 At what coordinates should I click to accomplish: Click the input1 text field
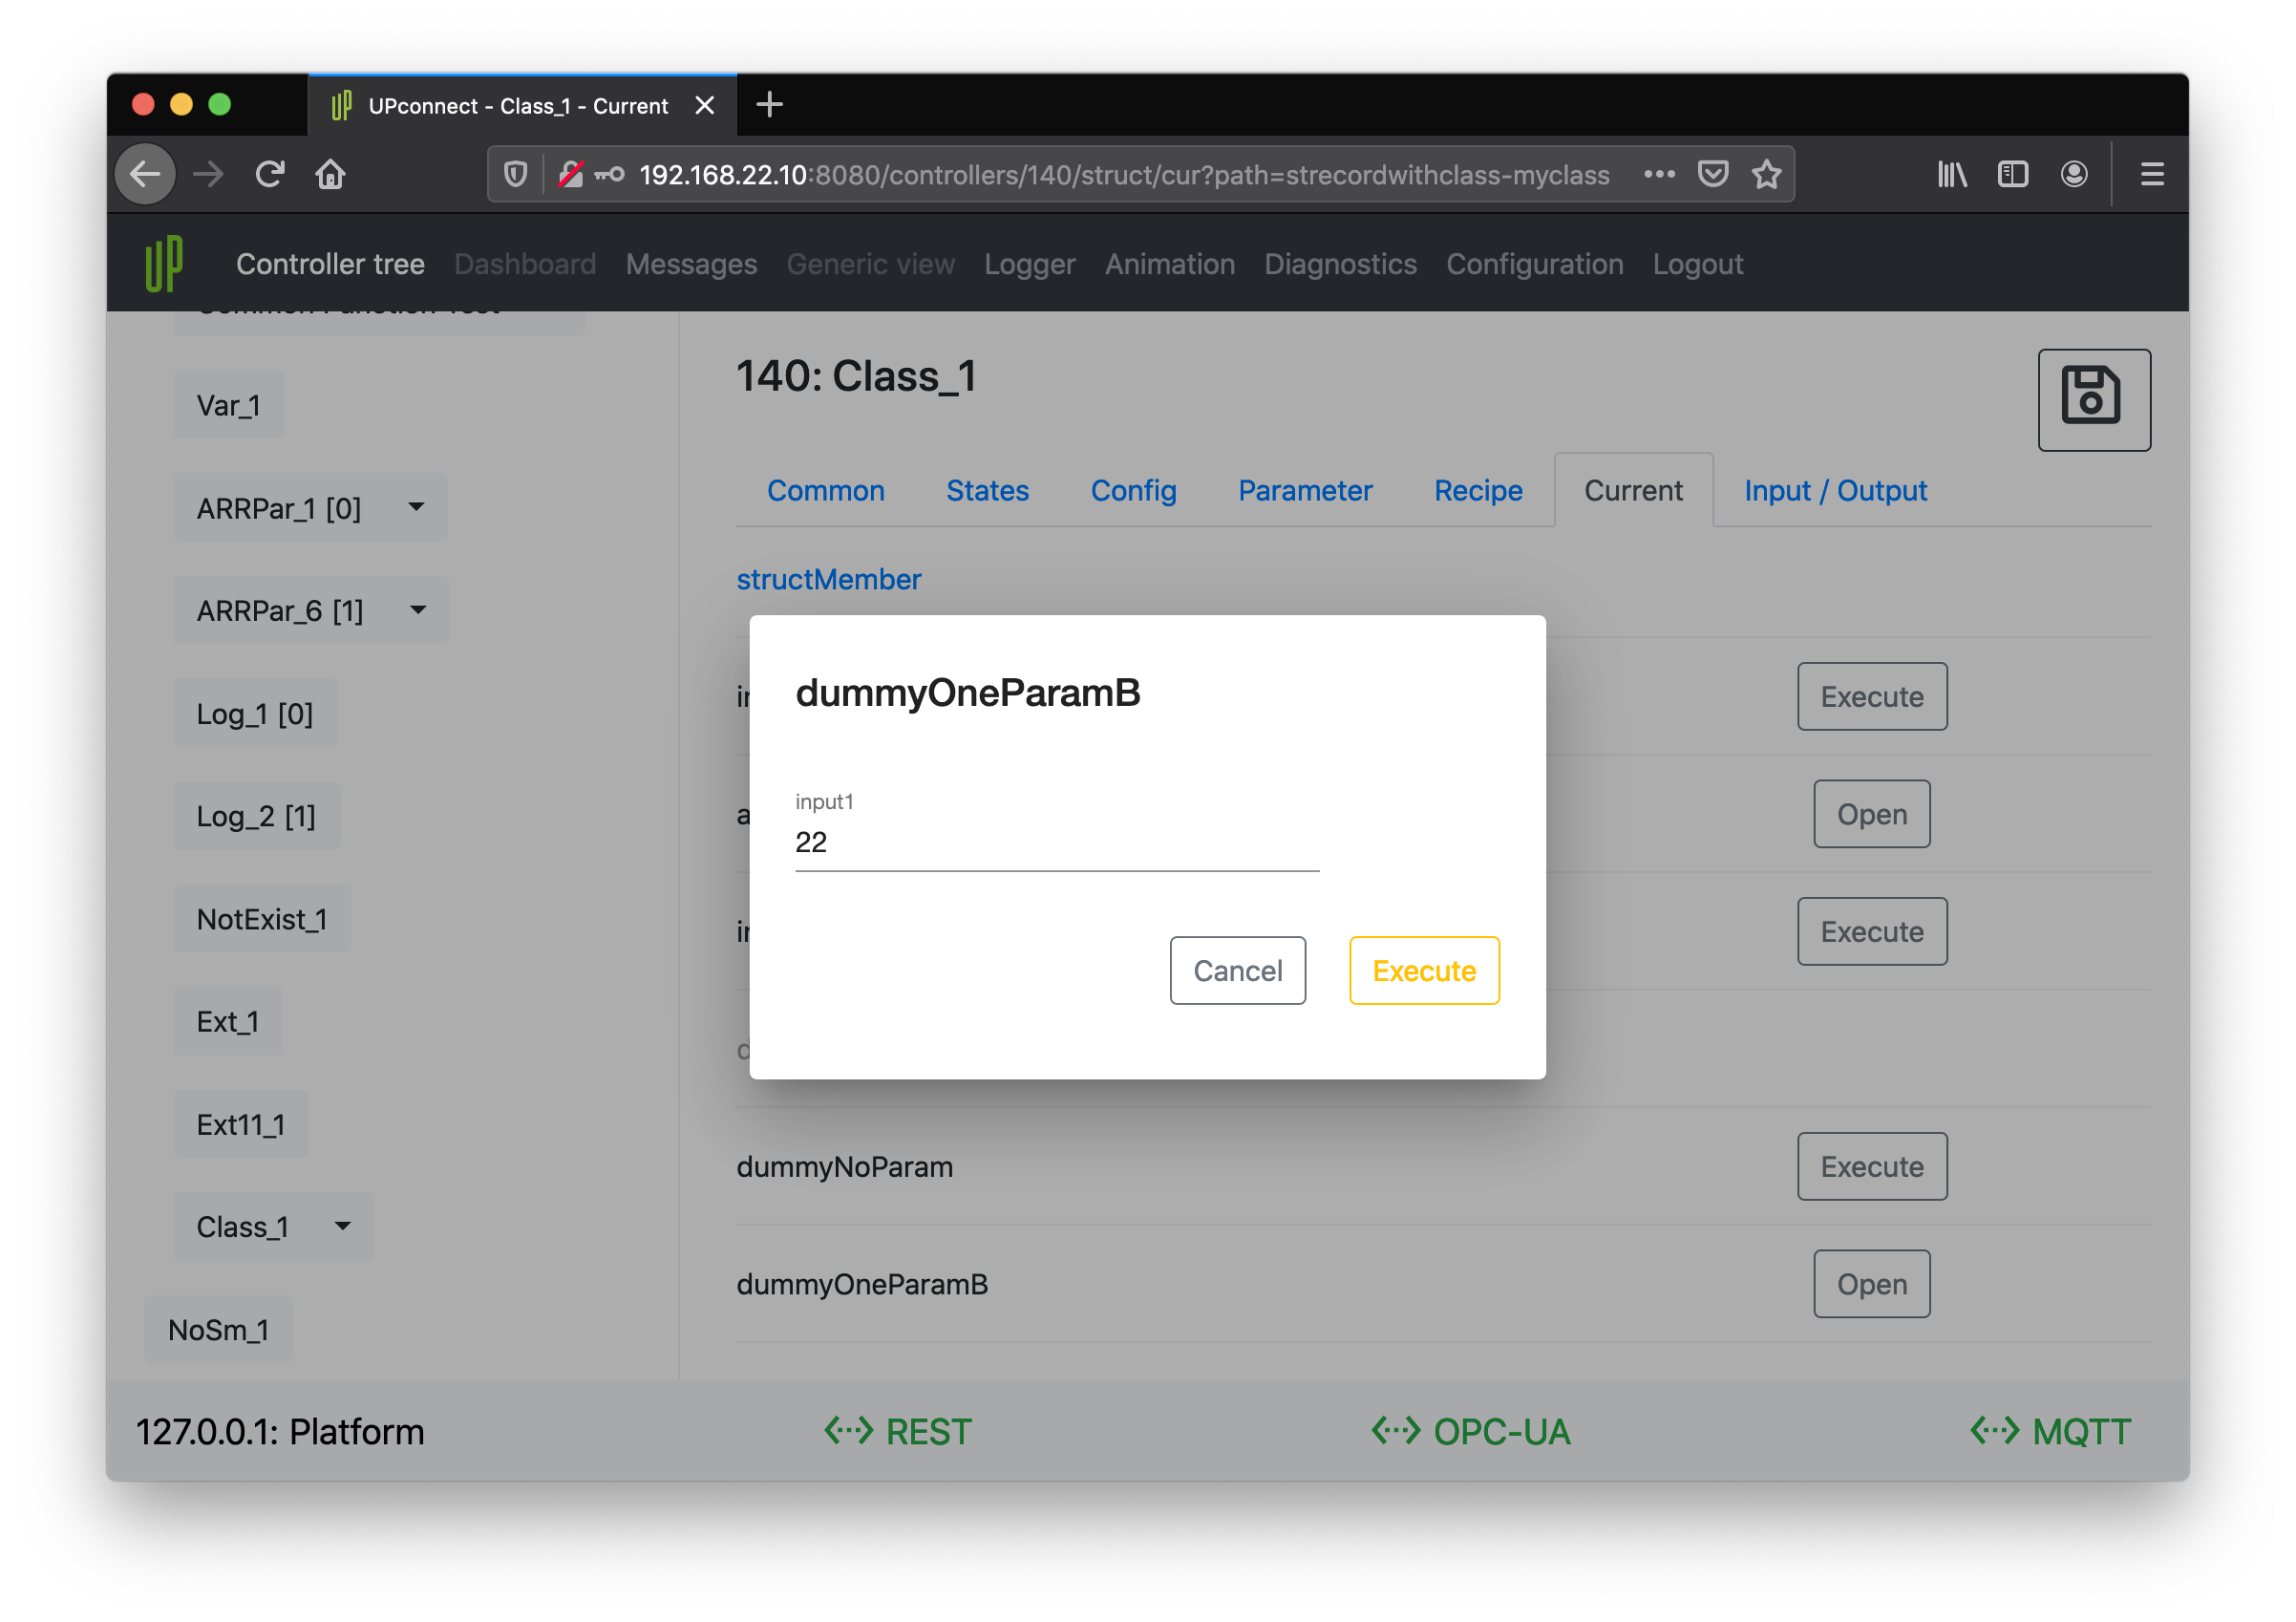click(1056, 843)
